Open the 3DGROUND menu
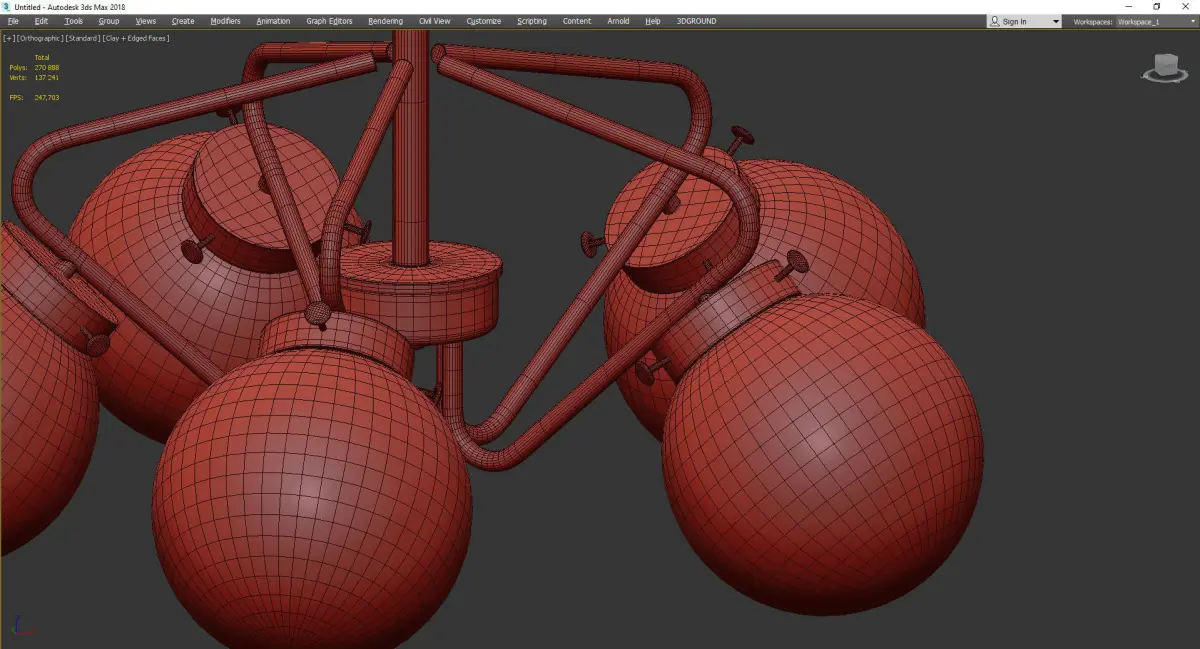This screenshot has height=649, width=1200. point(696,21)
